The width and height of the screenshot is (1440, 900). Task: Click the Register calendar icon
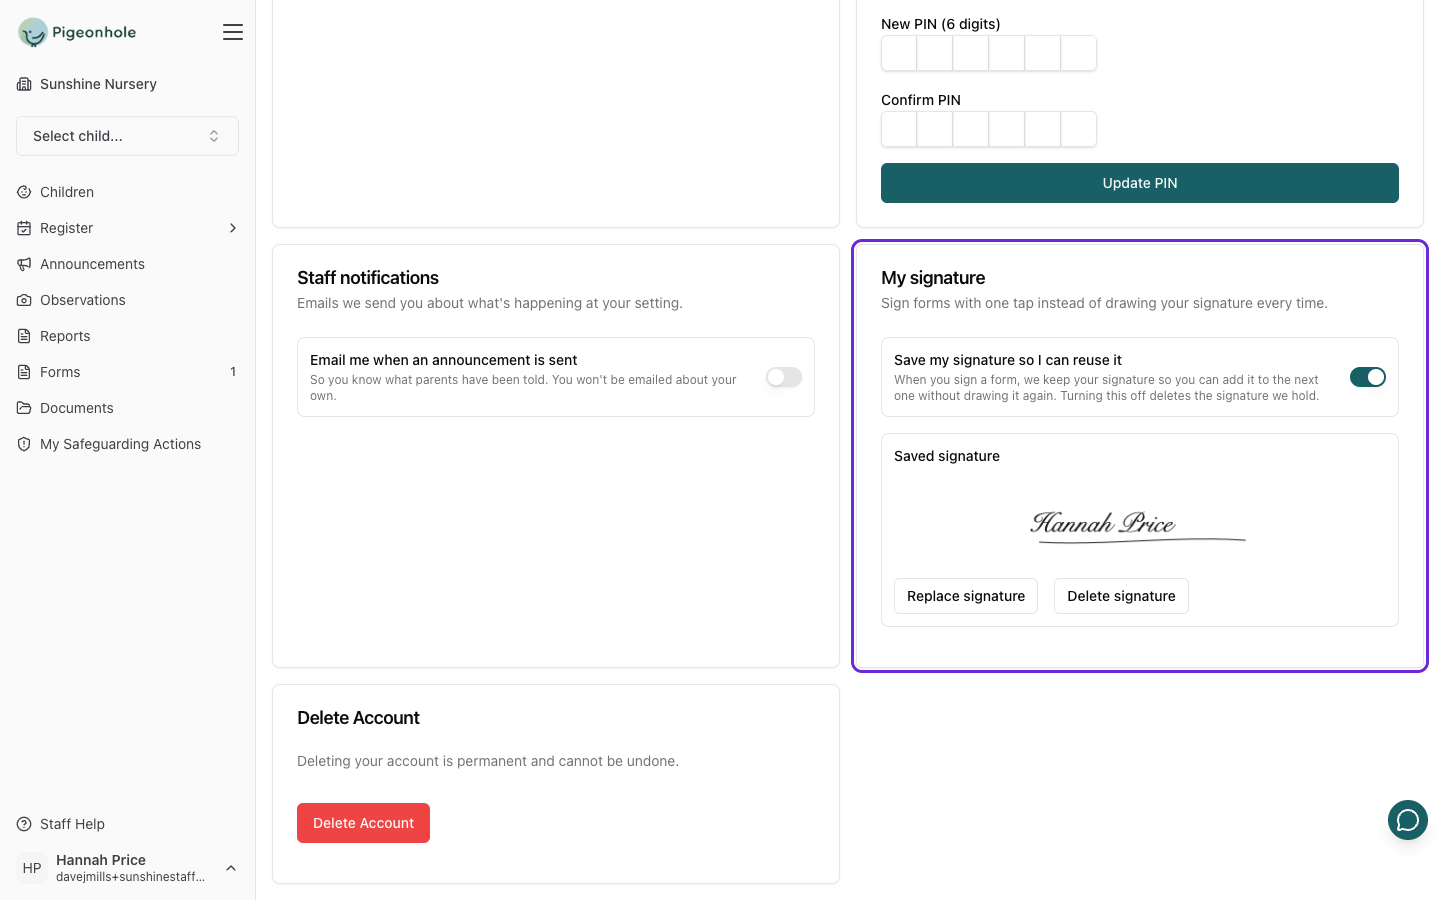[x=24, y=228]
